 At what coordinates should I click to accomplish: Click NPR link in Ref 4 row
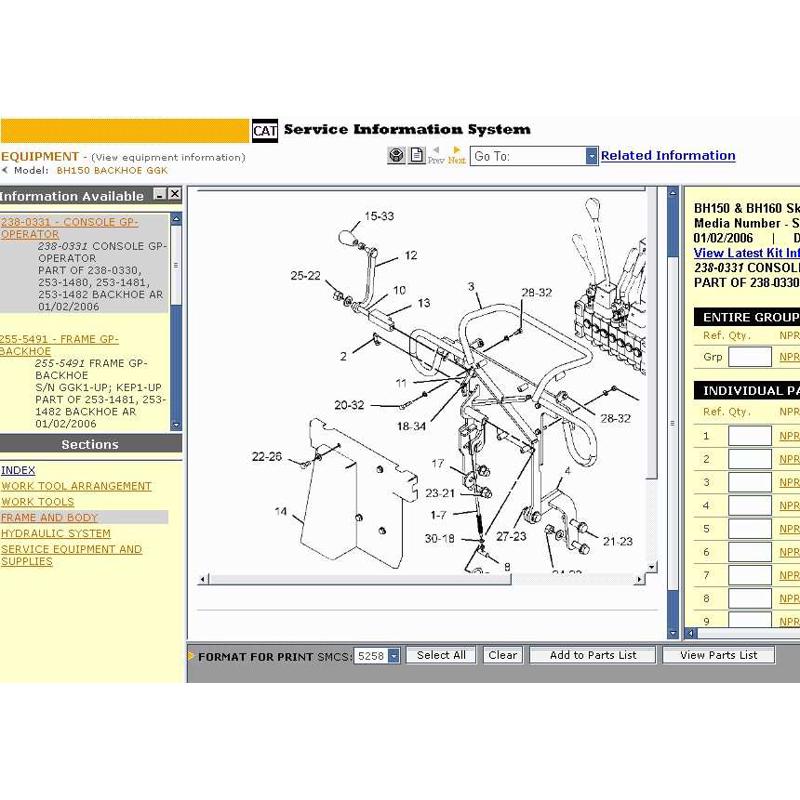point(789,506)
